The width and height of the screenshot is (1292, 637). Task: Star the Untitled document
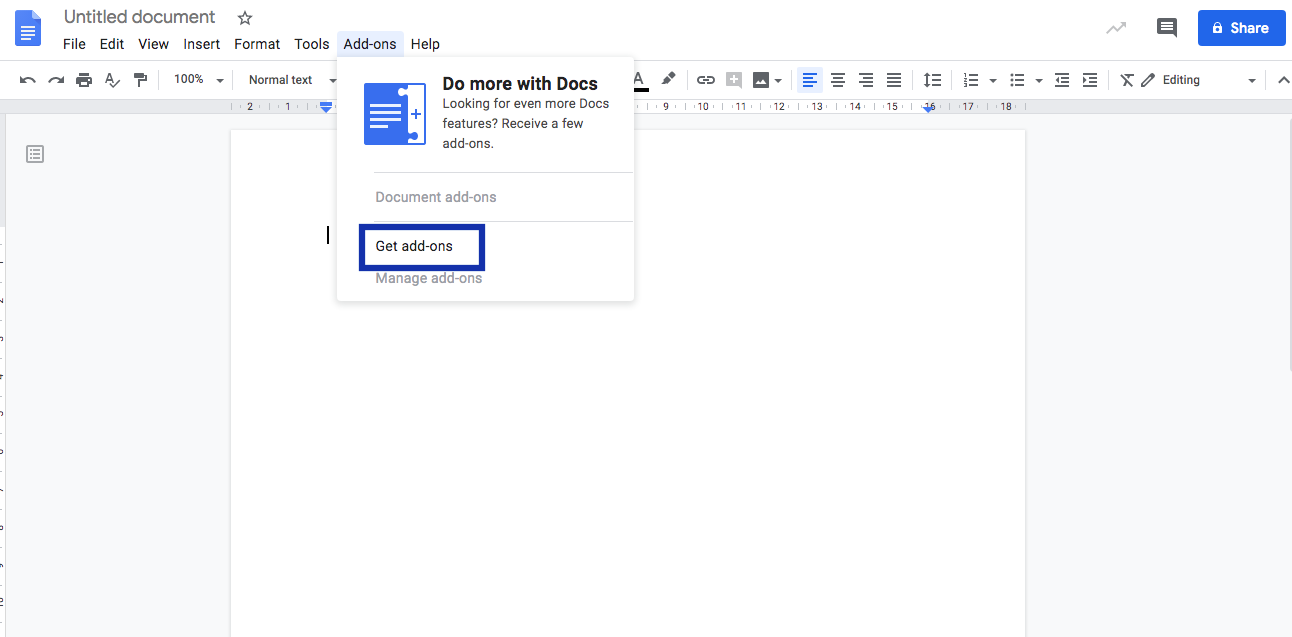245,18
